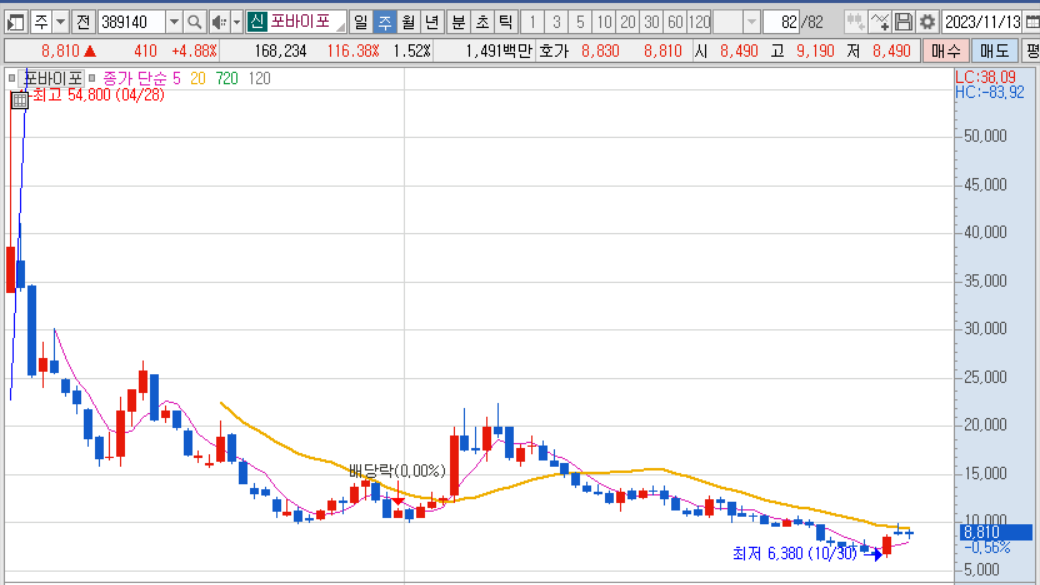Viewport: 1040px width, 585px height.
Task: Click the volume value 168,234
Action: (280, 51)
